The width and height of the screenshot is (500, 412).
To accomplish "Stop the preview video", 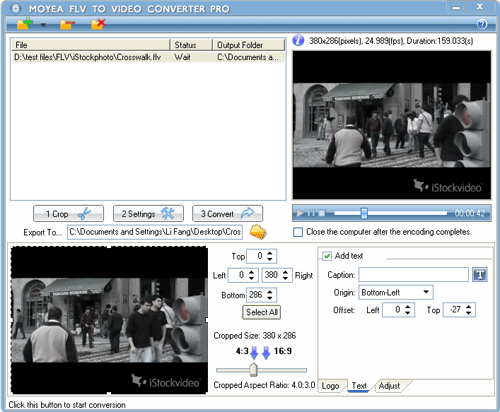I will click(321, 213).
